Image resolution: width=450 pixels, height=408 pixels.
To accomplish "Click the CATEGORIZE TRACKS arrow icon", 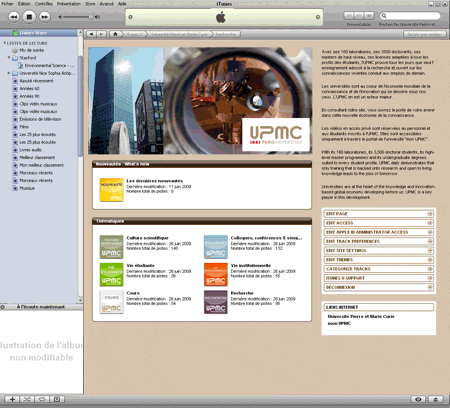I will [430, 269].
